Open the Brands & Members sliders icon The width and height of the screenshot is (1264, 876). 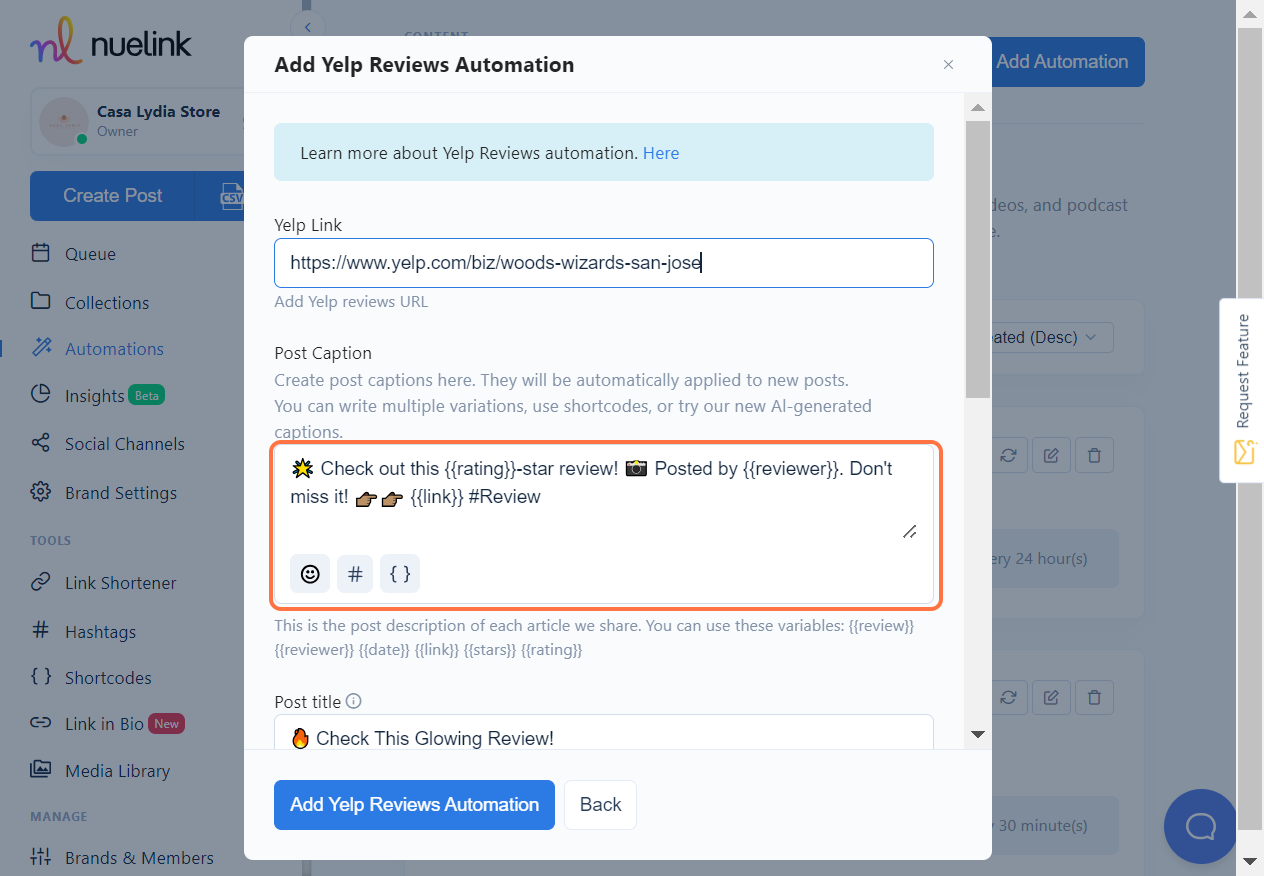[40, 857]
